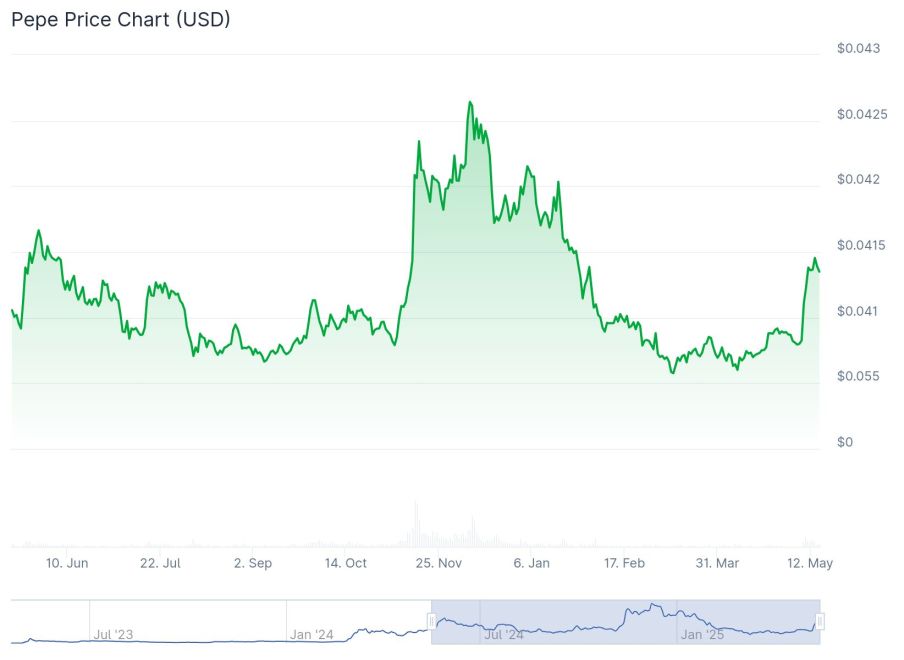The width and height of the screenshot is (904, 660).
Task: Click the left handle of the range navigator
Action: pyautogui.click(x=432, y=621)
